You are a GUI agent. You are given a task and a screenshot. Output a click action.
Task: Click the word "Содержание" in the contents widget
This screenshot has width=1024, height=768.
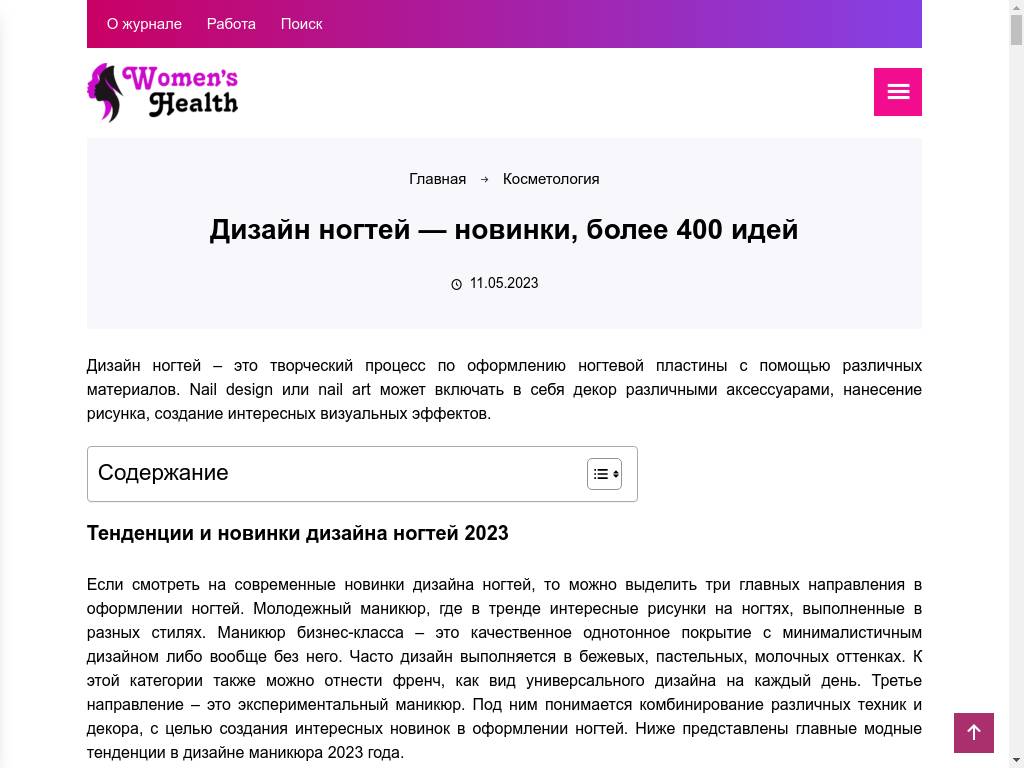tap(163, 472)
